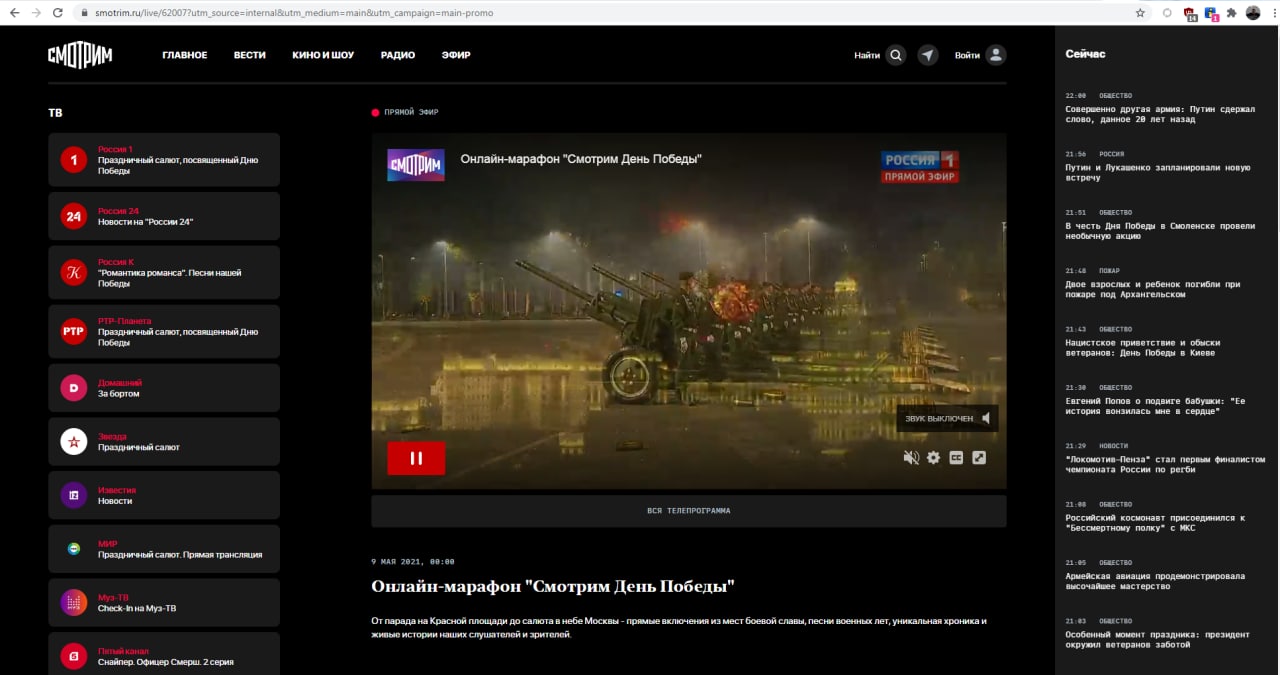Click the page heading 'Онлайн-марафон Смотрим День Победы'
This screenshot has width=1280, height=675.
coord(553,586)
